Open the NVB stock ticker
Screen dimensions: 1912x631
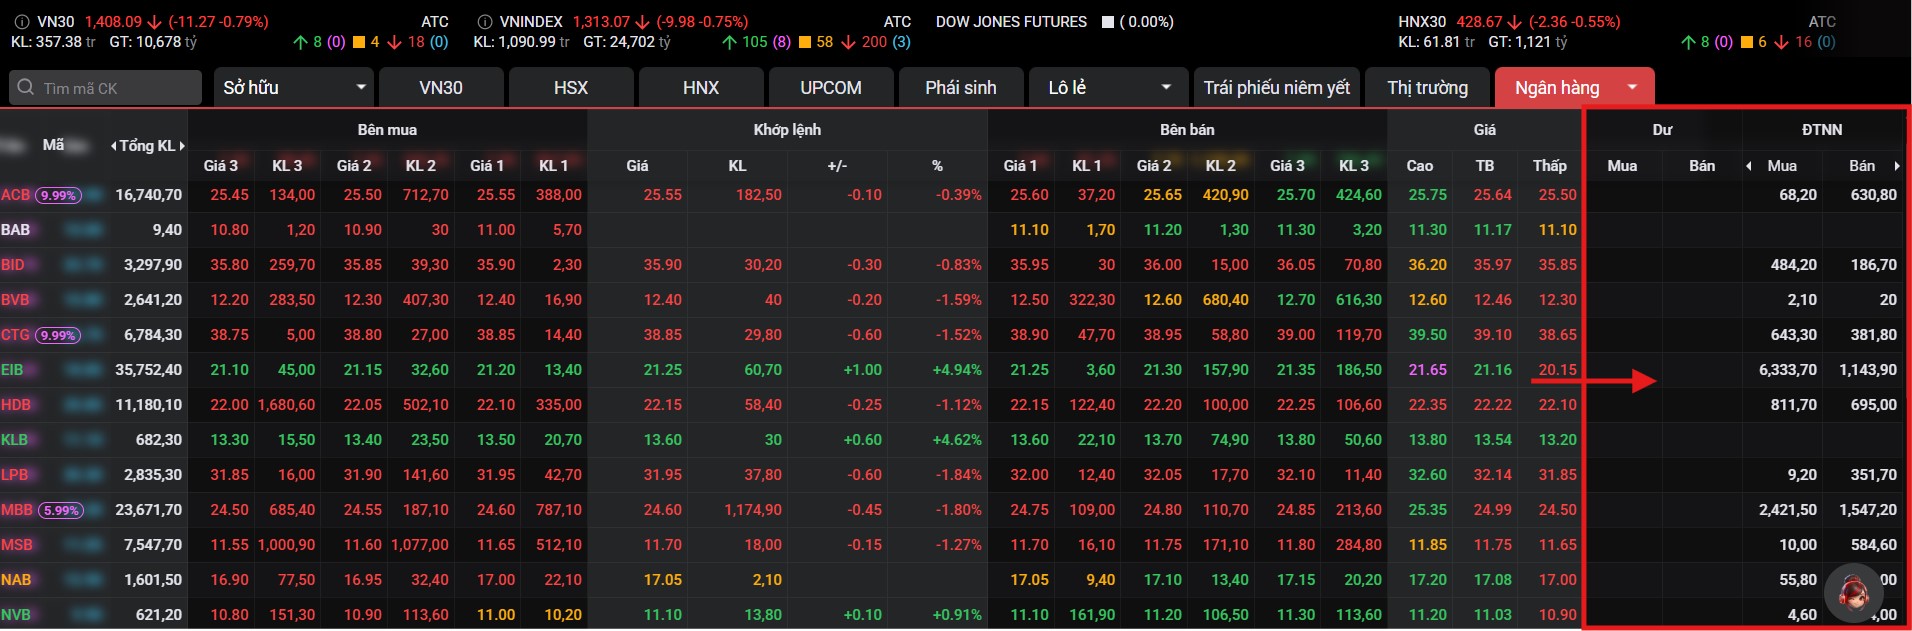pyautogui.click(x=16, y=615)
